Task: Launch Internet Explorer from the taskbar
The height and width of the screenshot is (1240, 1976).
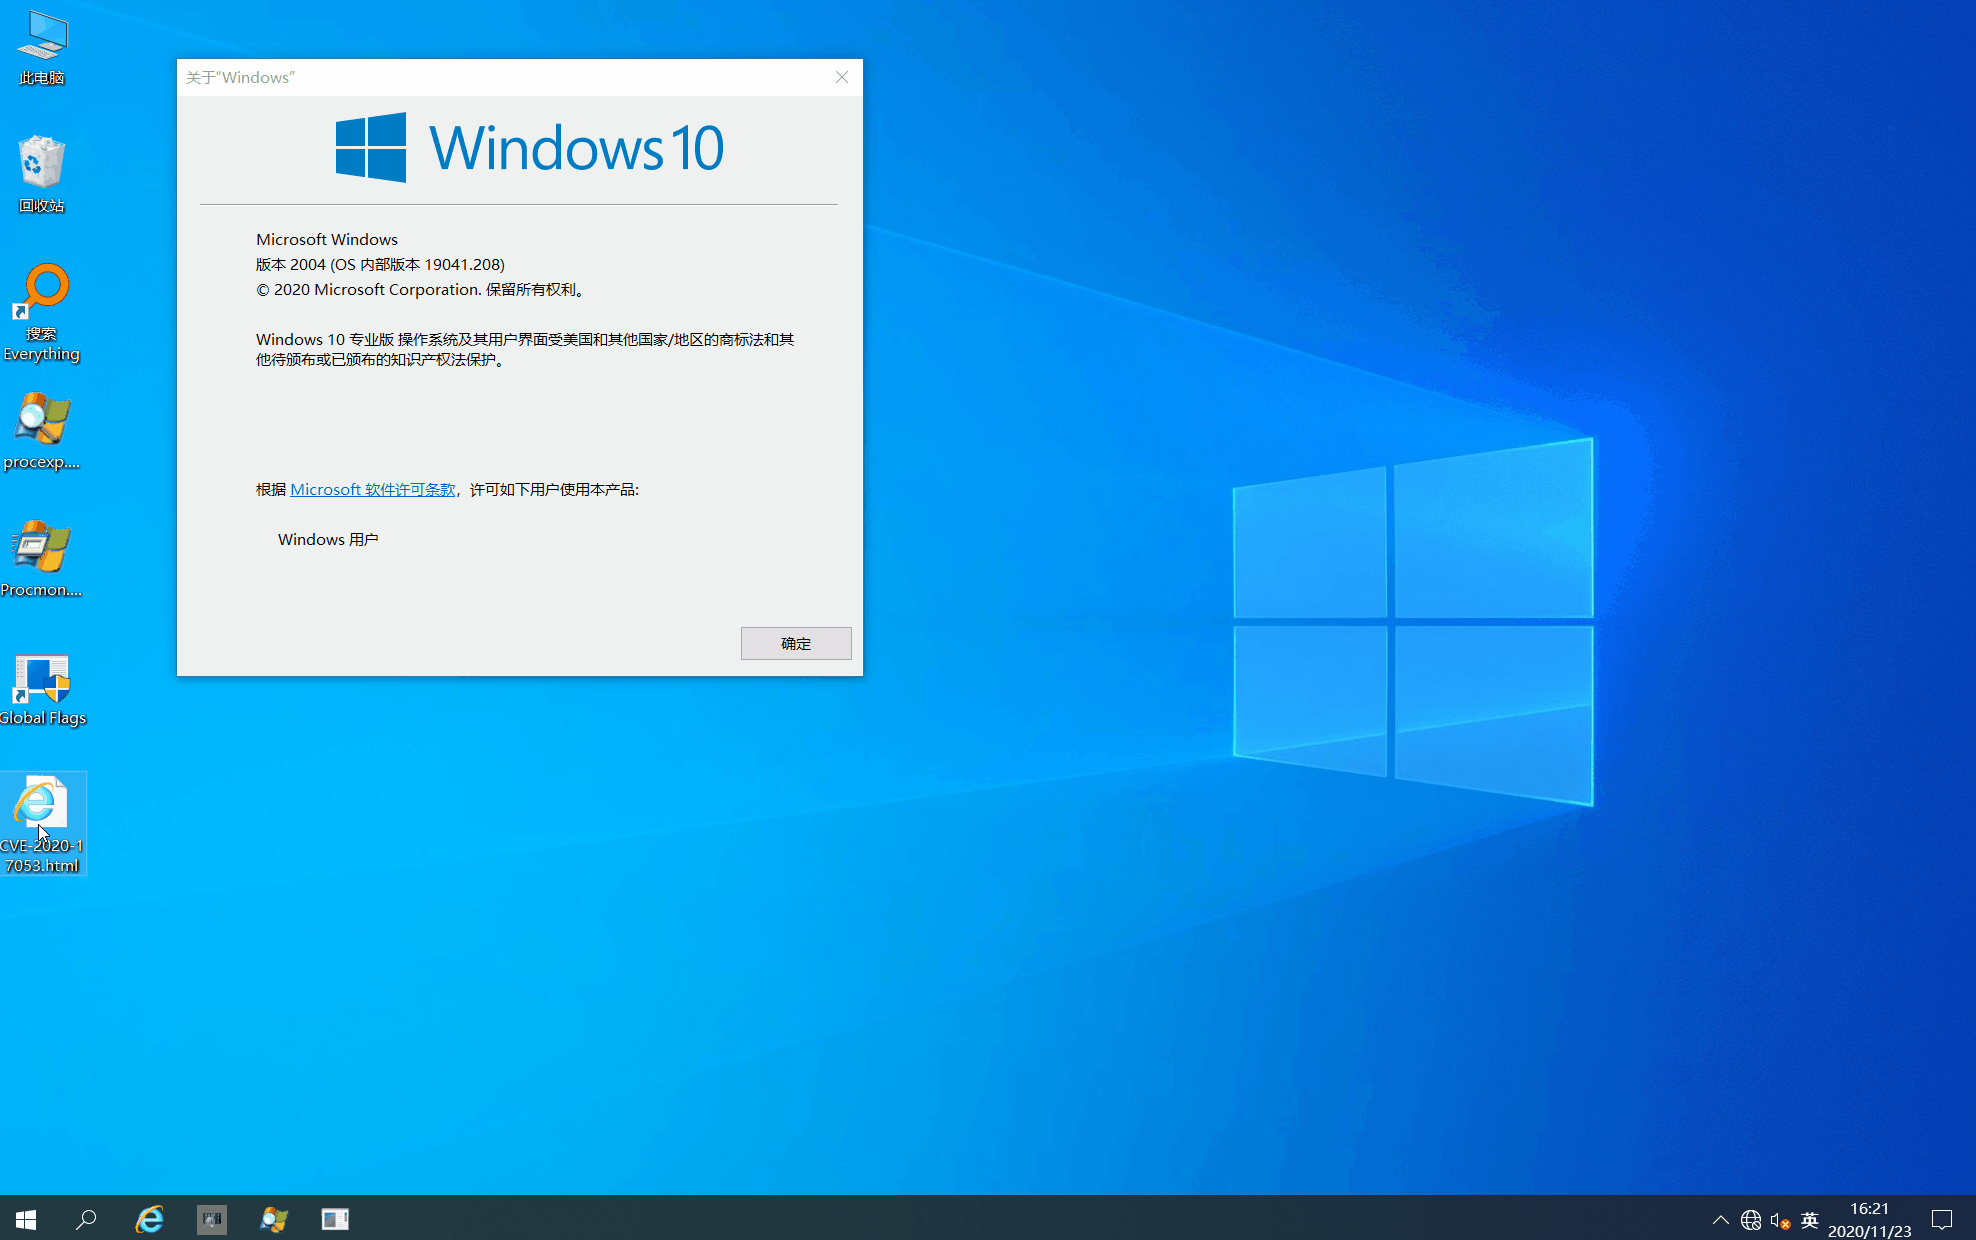Action: [x=149, y=1219]
